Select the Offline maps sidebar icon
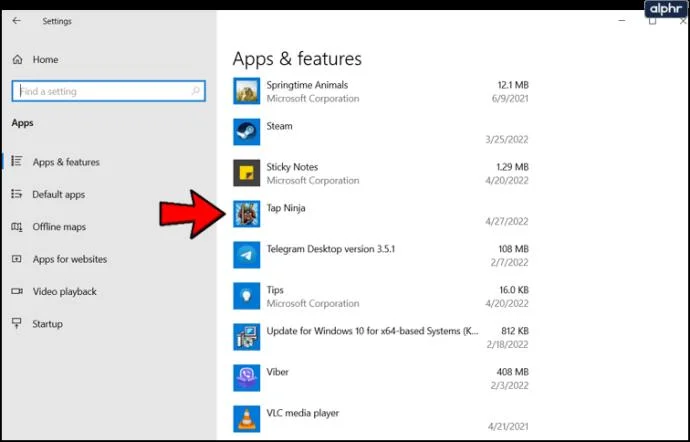The width and height of the screenshot is (690, 442). point(17,227)
